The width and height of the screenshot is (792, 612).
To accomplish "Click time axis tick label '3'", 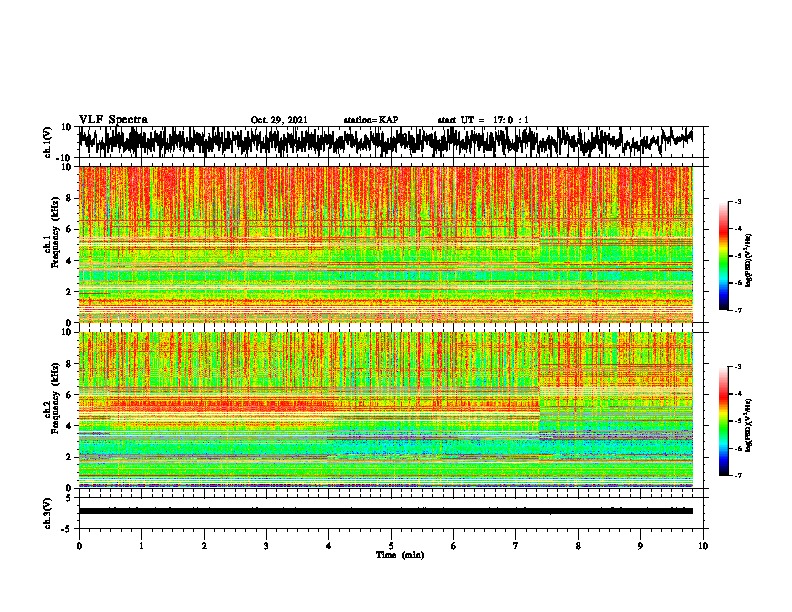I will coord(266,546).
